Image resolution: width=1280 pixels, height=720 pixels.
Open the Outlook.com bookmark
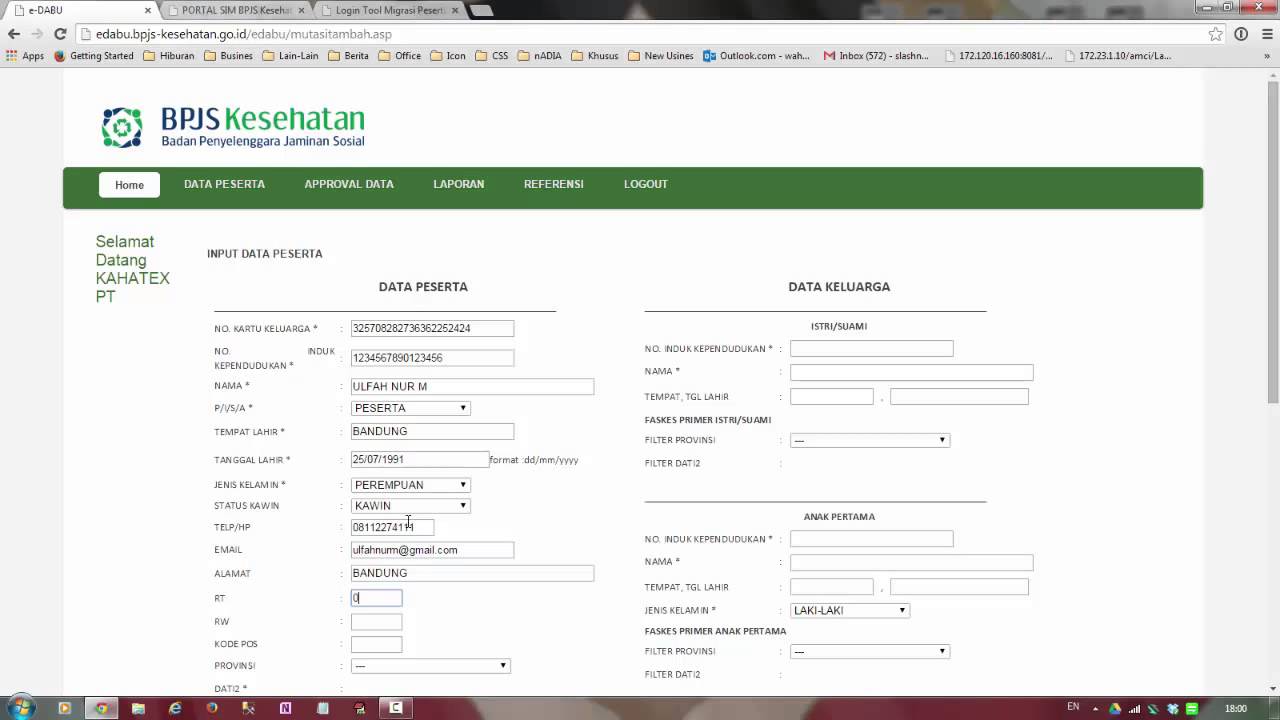pos(756,56)
